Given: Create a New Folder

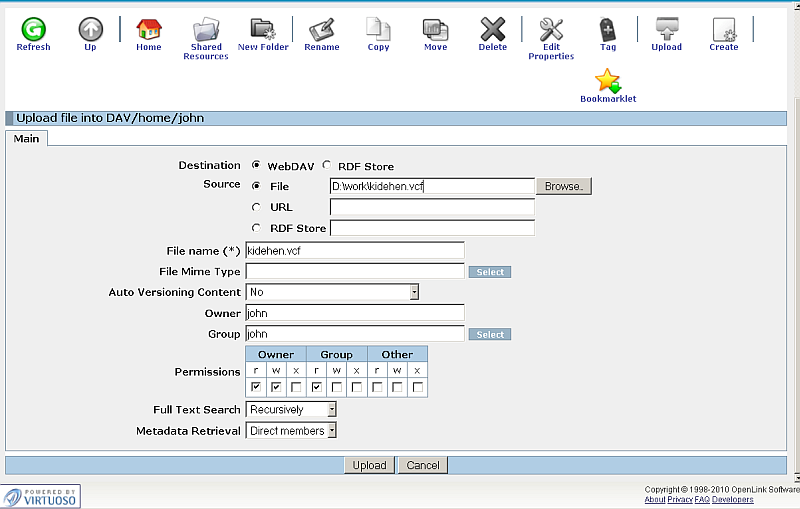Looking at the screenshot, I should coord(262,30).
